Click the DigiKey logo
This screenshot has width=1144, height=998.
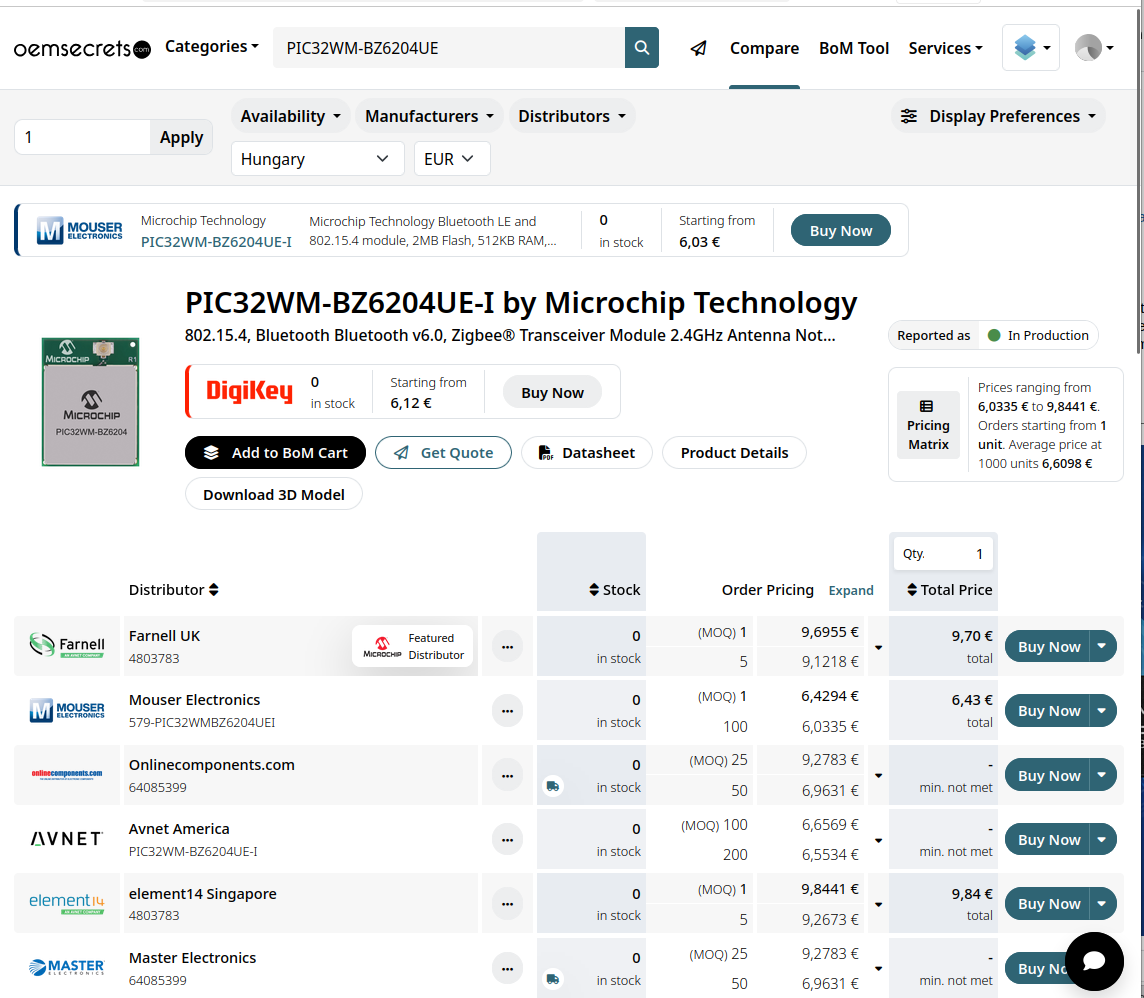pos(250,392)
